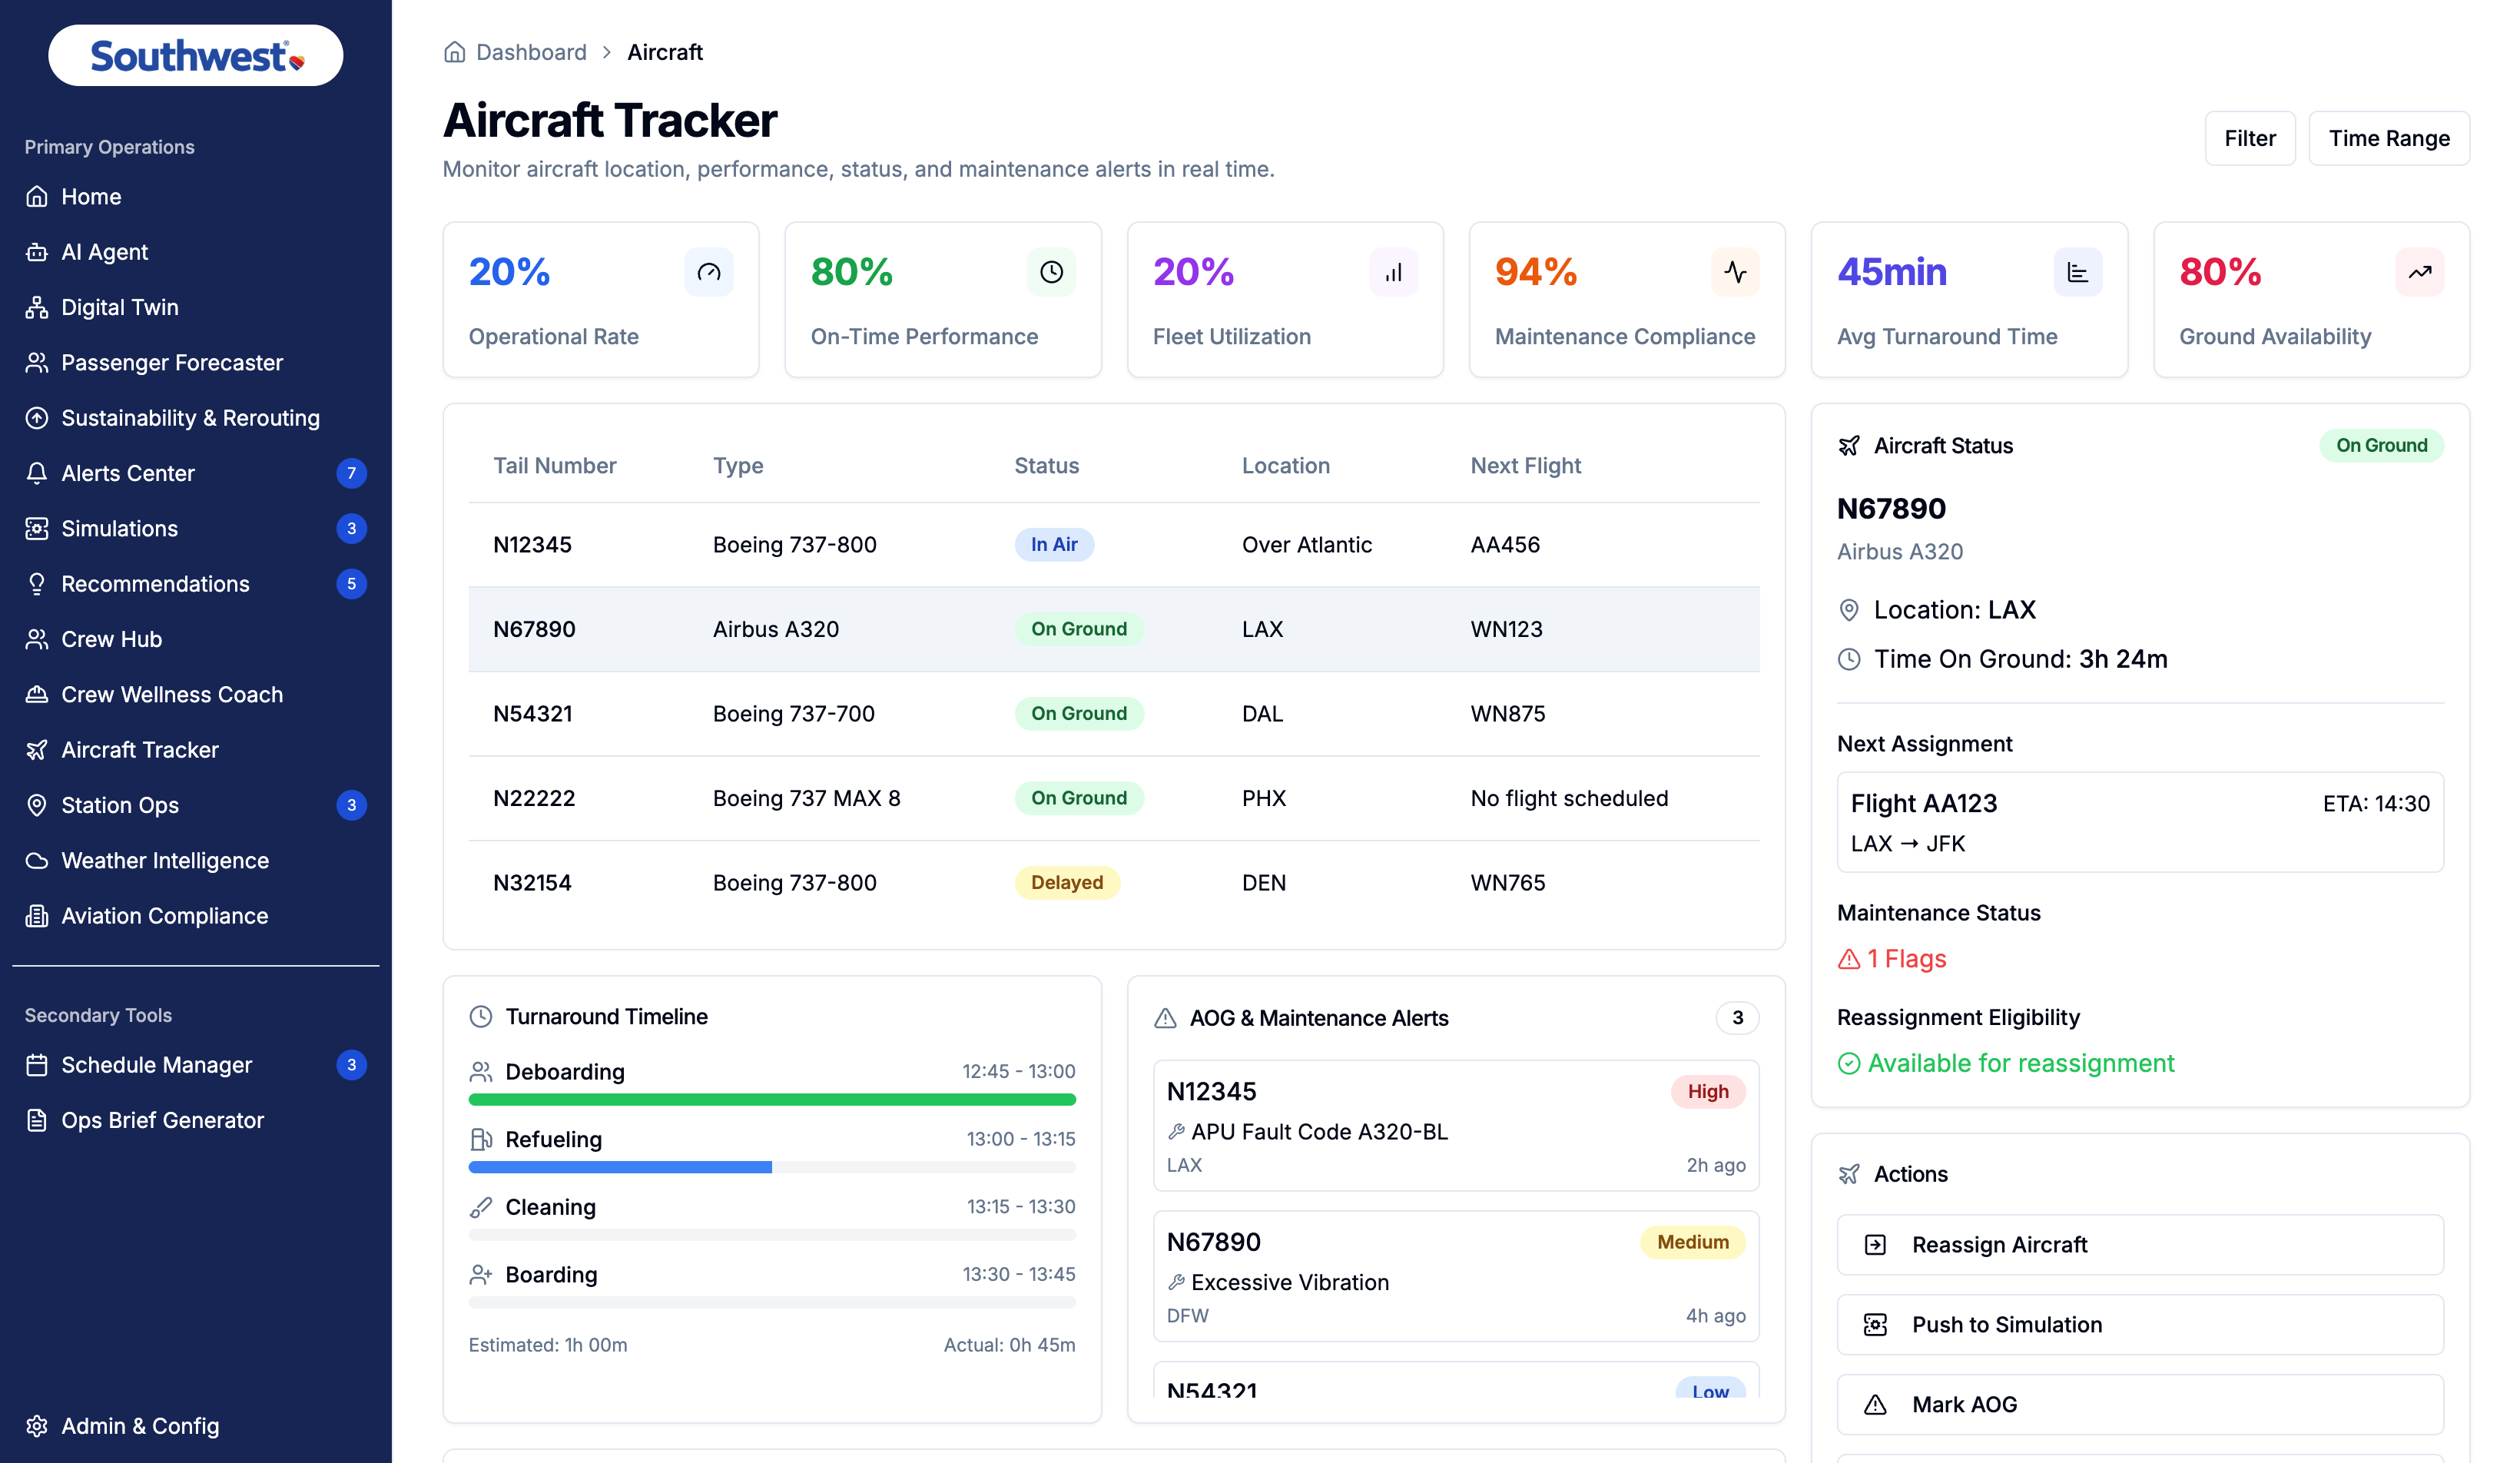
Task: Click the green check reassignment icon
Action: (1850, 1064)
